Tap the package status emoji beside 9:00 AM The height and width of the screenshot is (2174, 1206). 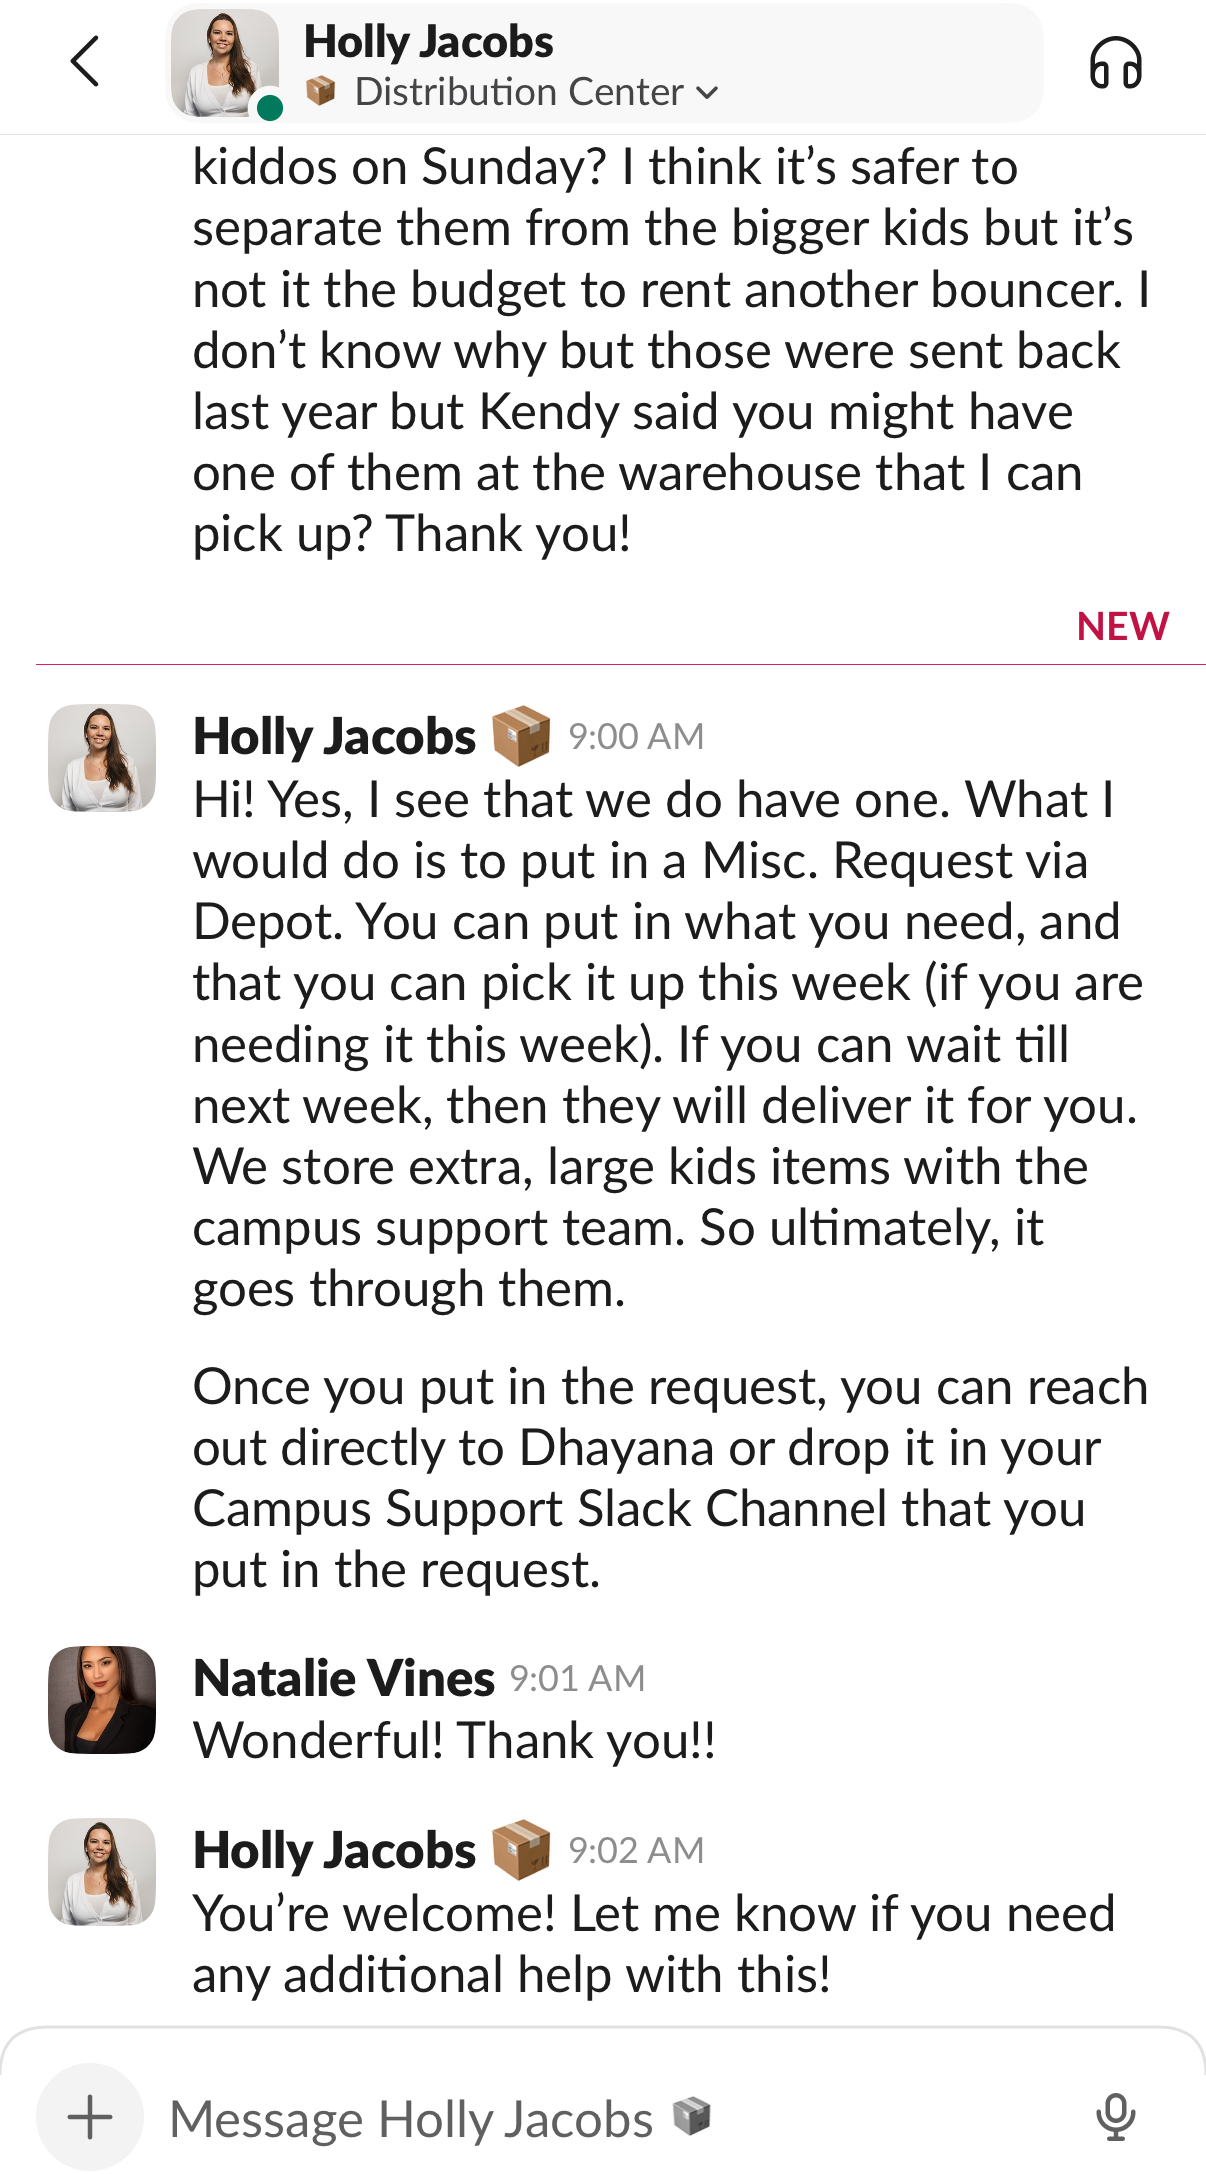click(521, 736)
